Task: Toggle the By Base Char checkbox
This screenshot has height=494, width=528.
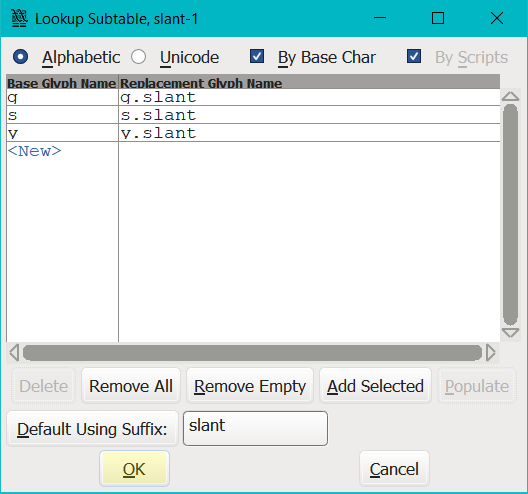Action: tap(257, 56)
